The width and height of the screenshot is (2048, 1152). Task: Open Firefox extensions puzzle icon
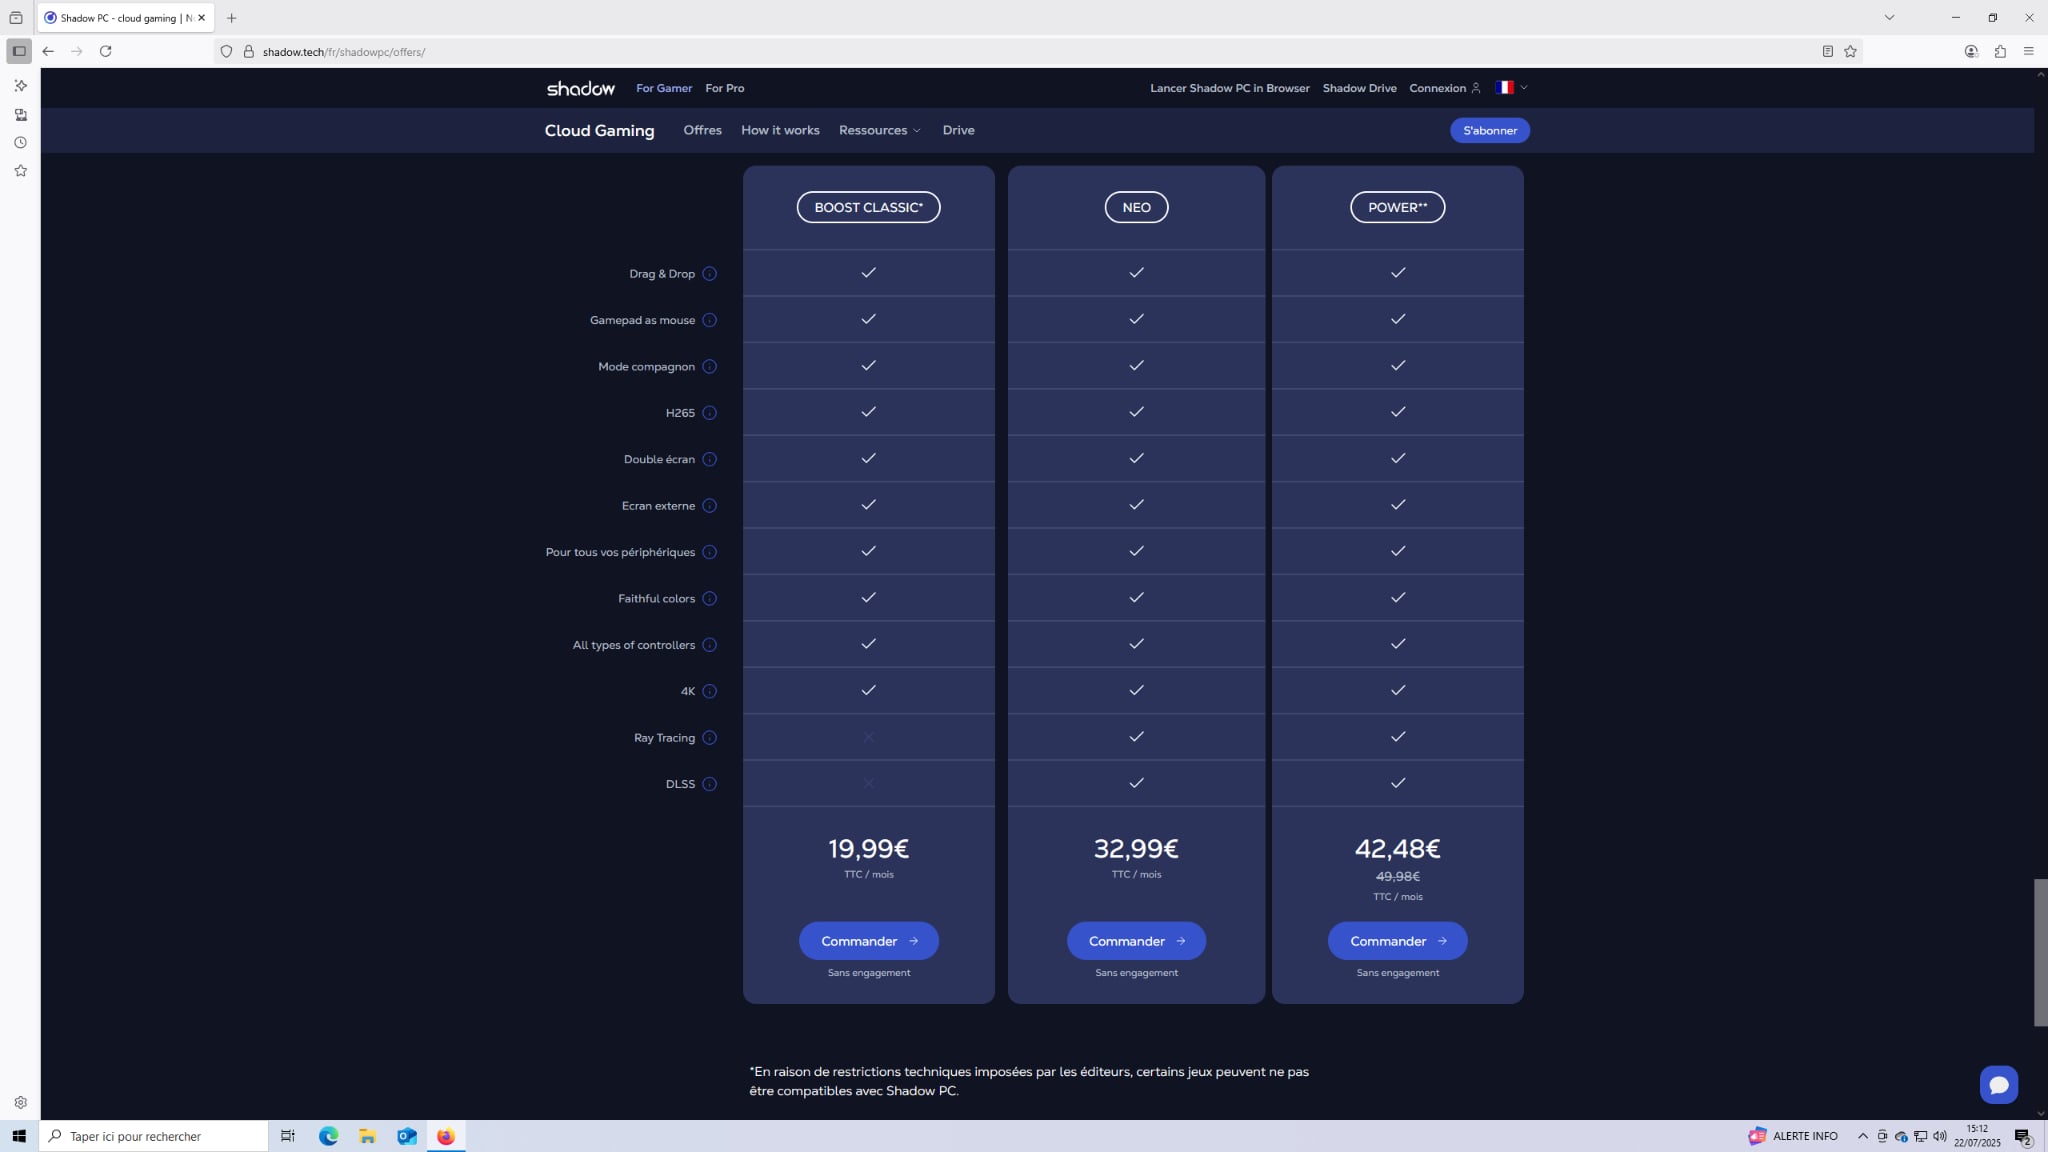tap(2000, 52)
